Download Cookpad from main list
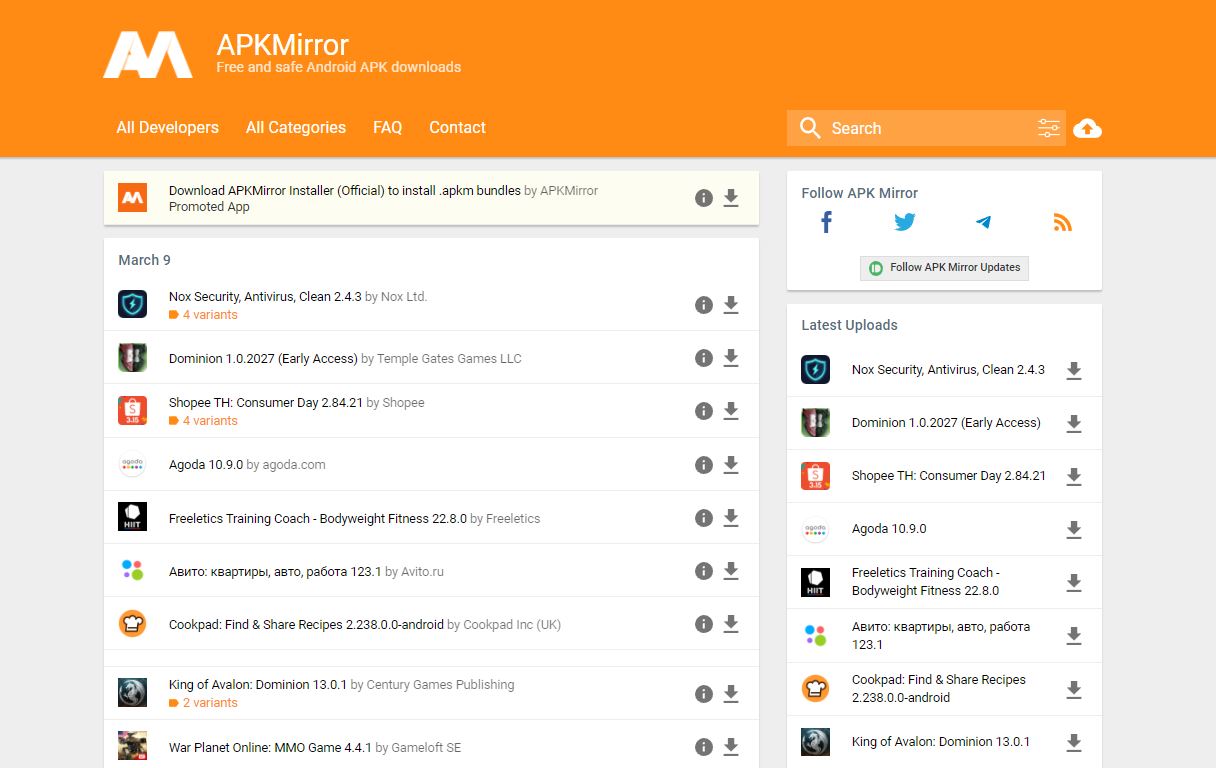The height and width of the screenshot is (768, 1216). (x=731, y=624)
